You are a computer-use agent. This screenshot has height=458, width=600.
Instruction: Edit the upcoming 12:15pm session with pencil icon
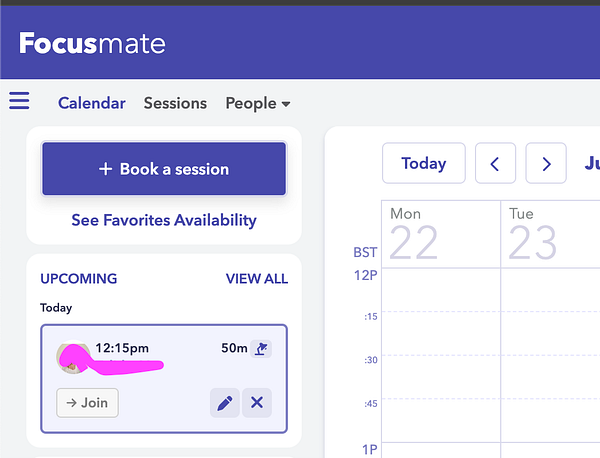[225, 403]
